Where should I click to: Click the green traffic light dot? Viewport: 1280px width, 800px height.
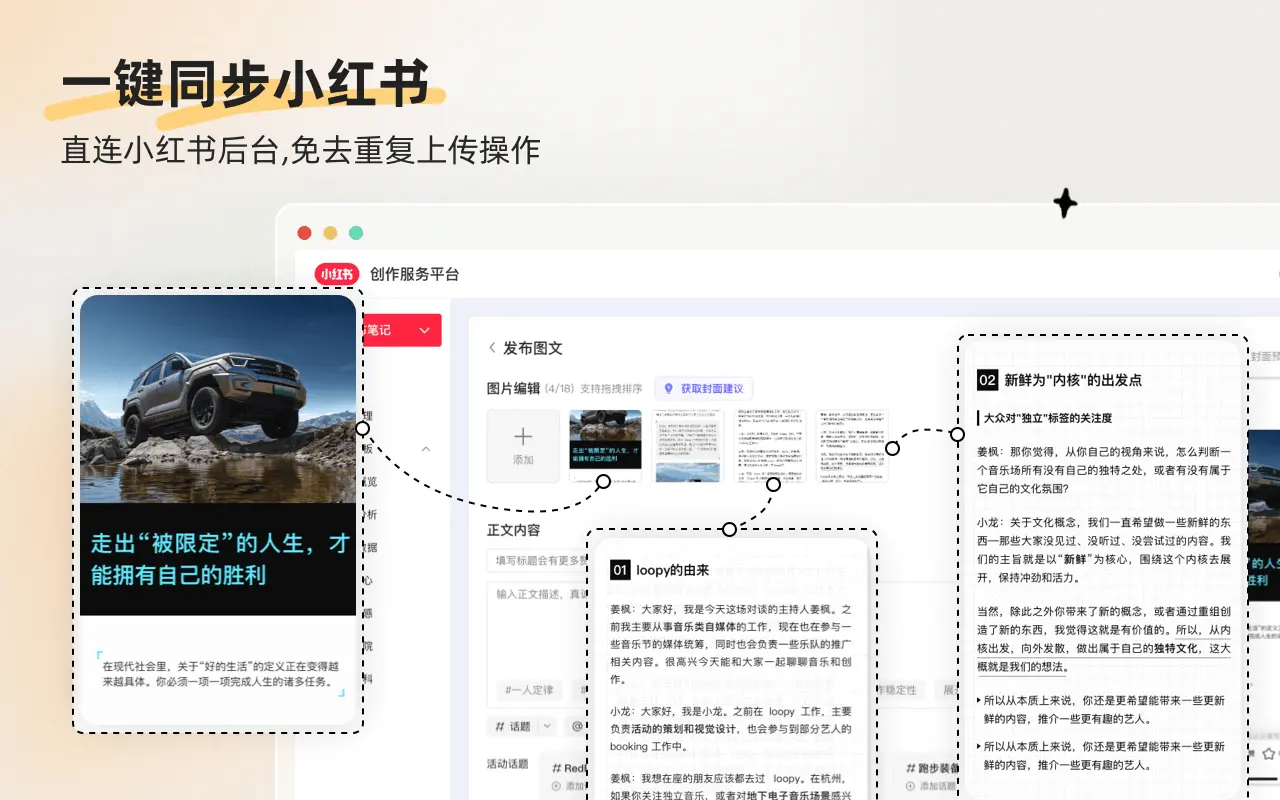point(355,232)
